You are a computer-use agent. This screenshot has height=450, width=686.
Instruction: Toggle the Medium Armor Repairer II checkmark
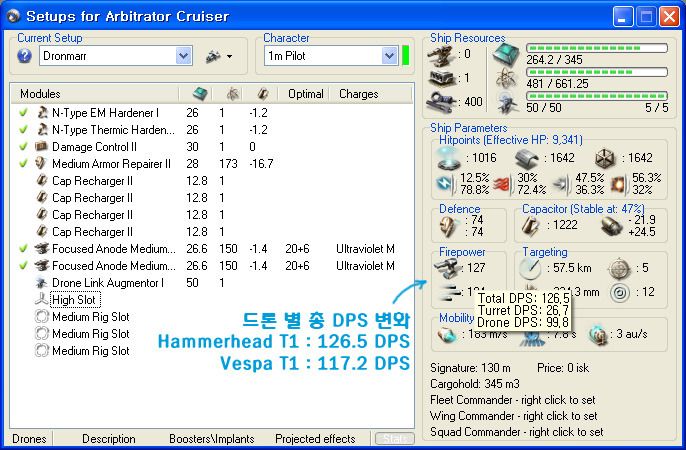23,164
